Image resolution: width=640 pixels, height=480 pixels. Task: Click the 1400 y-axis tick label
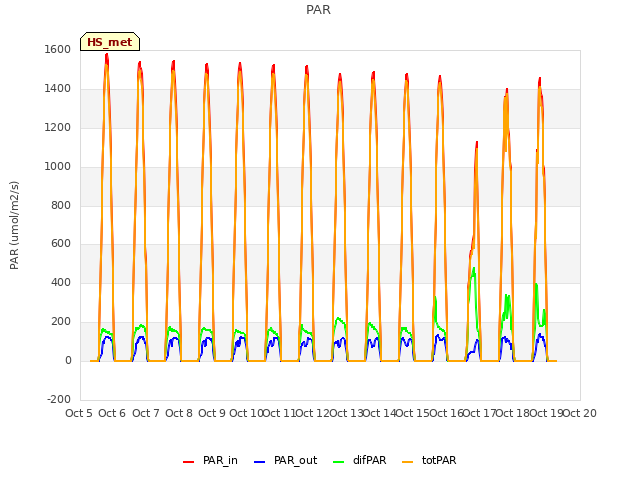58,88
